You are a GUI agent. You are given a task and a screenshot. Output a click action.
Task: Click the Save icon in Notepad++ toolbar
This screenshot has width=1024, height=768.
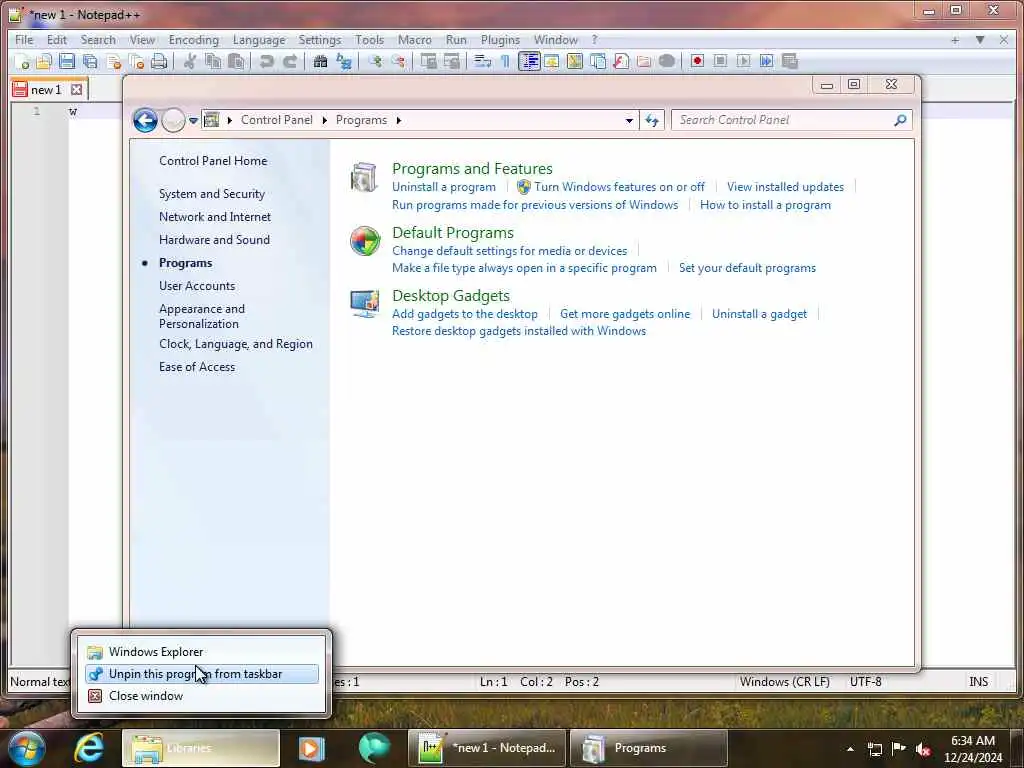click(67, 61)
